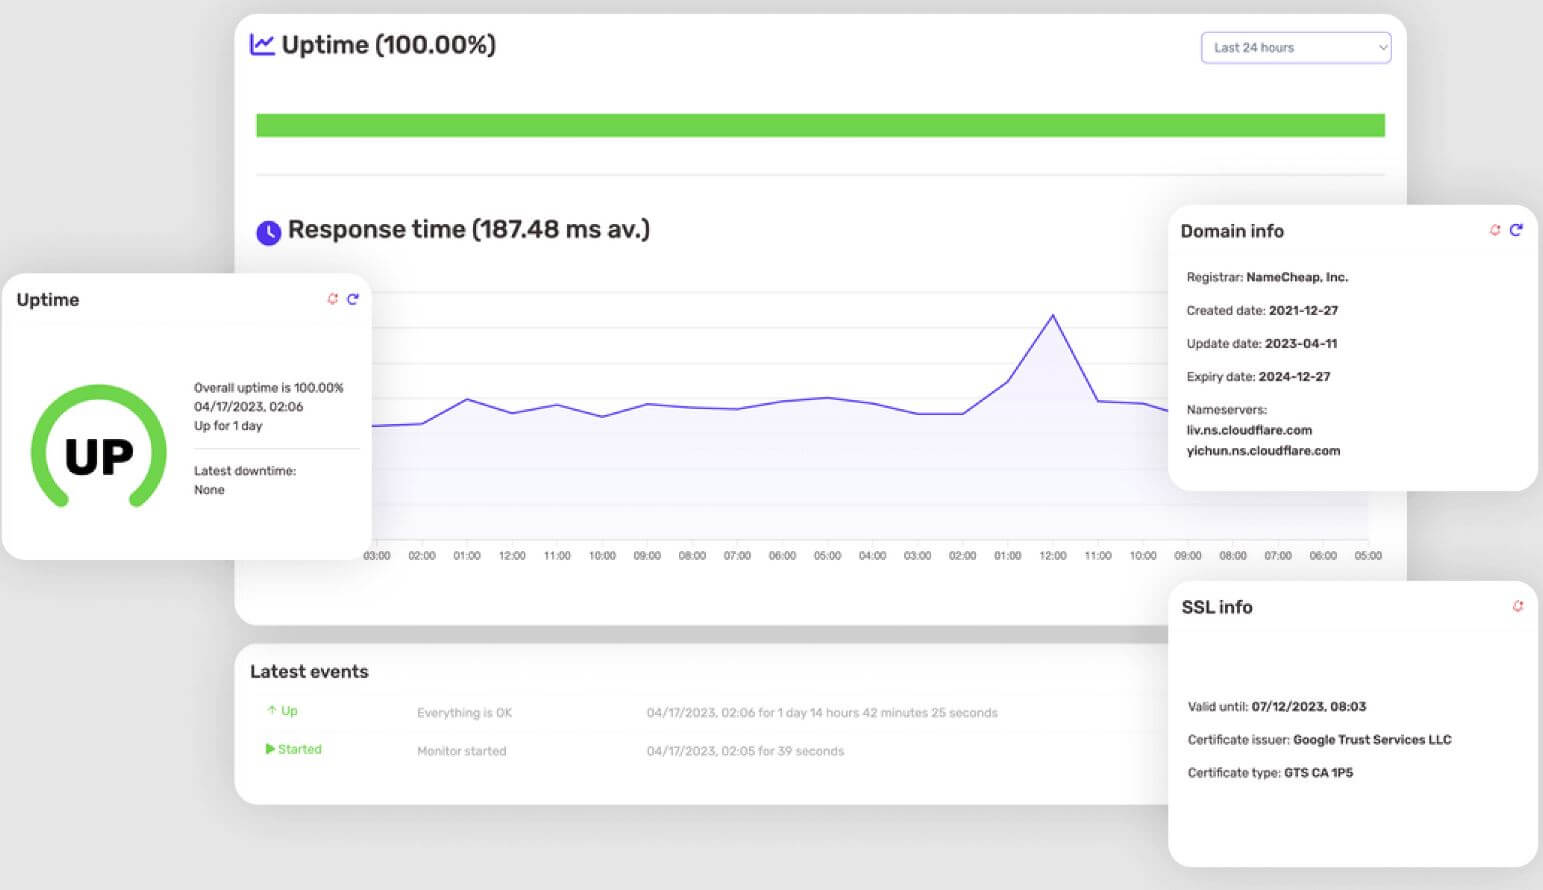Image resolution: width=1543 pixels, height=890 pixels.
Task: Click 'Valid until: 07/12/2023, 08:03' line
Action: click(x=1277, y=706)
